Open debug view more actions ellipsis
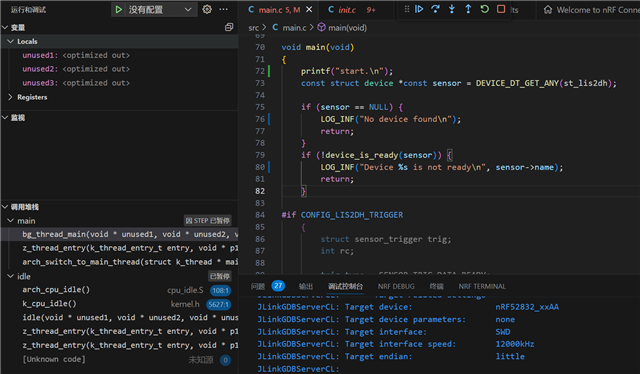640x374 pixels. 223,9
